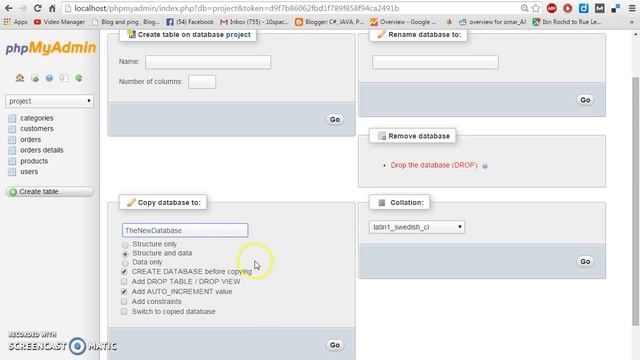Click the red ABP extension icon
Image resolution: width=640 pixels, height=360 pixels.
tap(551, 8)
